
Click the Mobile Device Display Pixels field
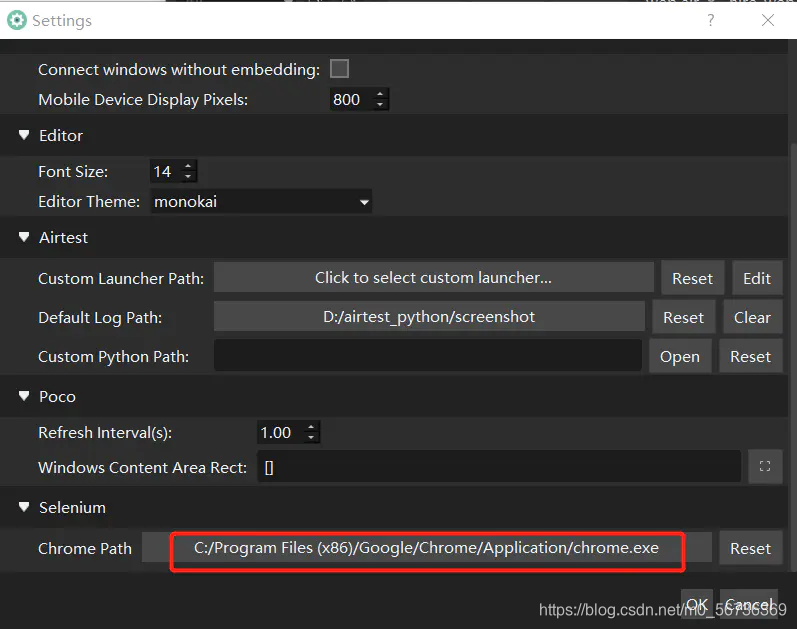click(352, 100)
